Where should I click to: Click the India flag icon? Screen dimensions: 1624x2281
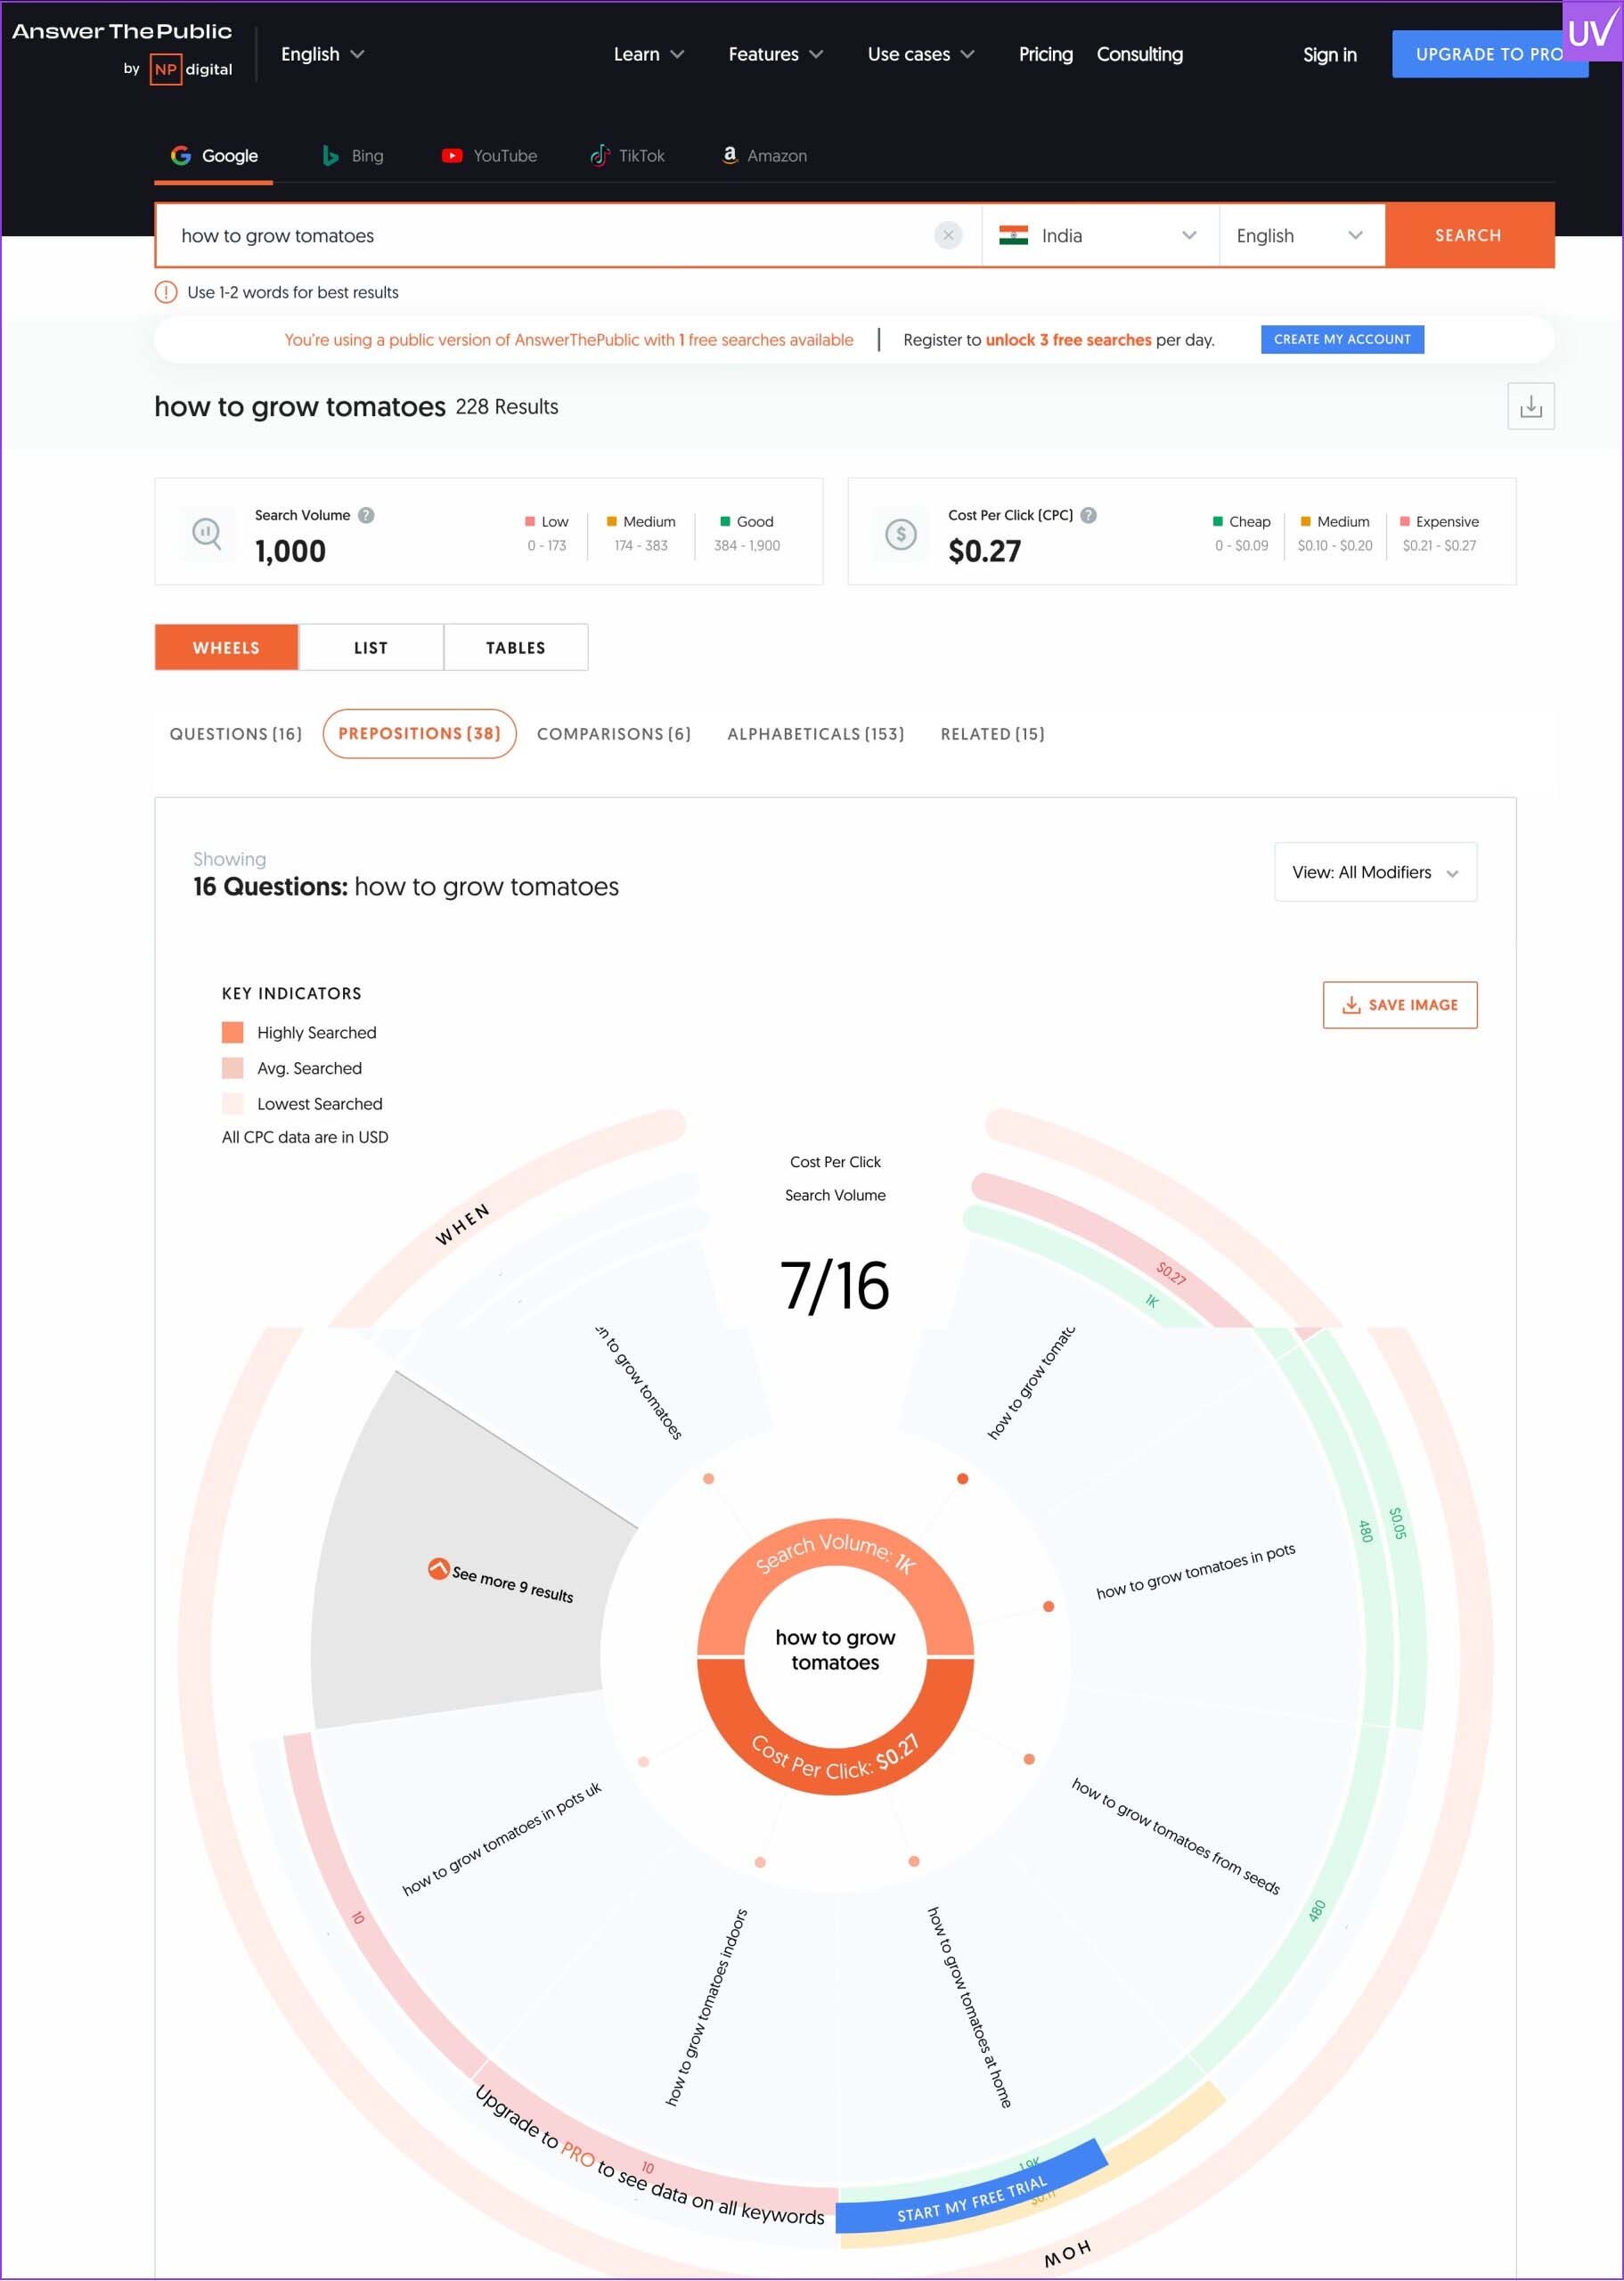coord(1013,235)
